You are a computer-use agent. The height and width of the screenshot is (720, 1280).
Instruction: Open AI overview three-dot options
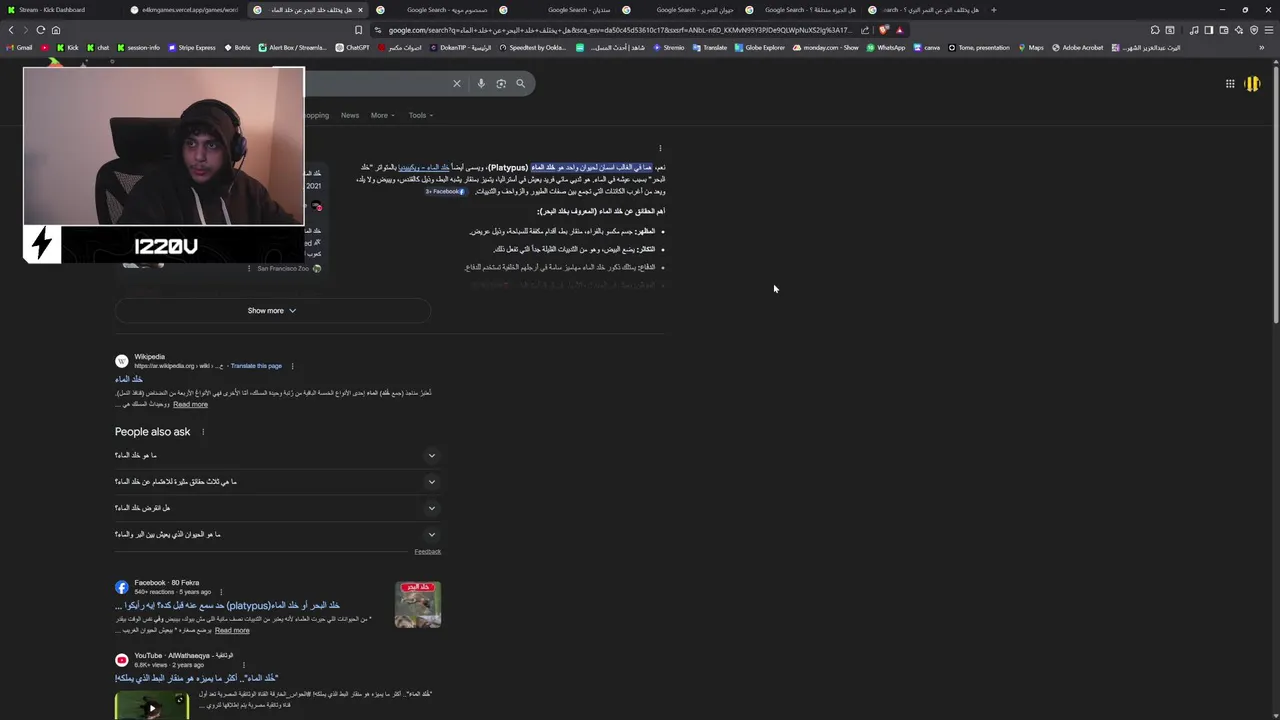tap(660, 148)
